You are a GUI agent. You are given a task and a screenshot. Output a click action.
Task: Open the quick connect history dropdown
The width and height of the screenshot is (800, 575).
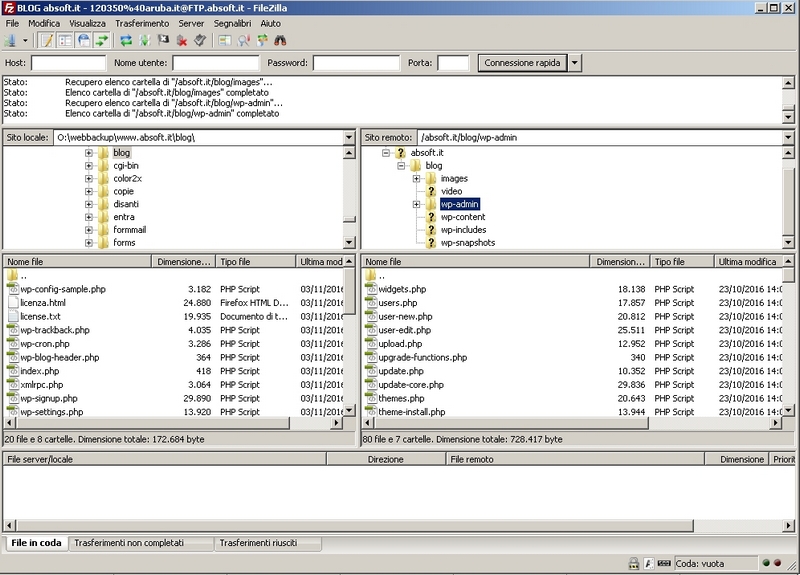click(x=574, y=63)
